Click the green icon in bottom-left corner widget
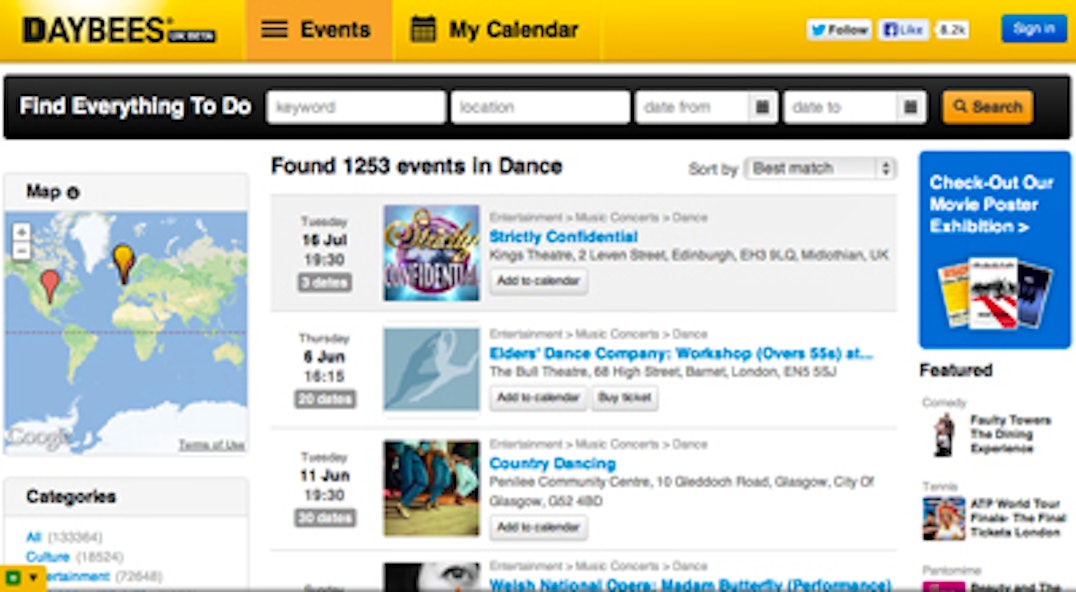 pyautogui.click(x=12, y=578)
